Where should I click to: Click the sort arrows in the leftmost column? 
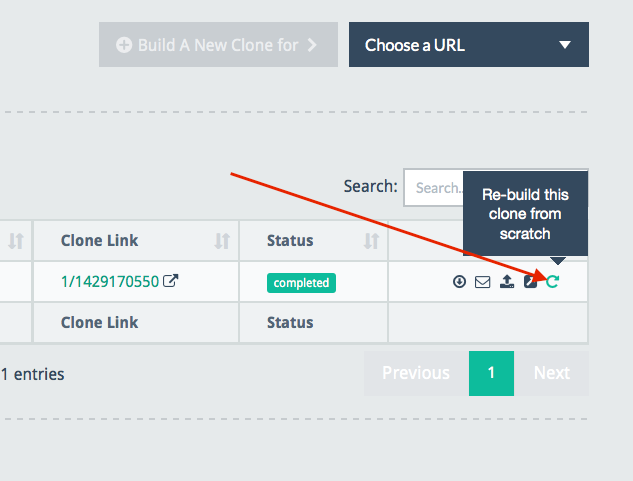[x=16, y=241]
